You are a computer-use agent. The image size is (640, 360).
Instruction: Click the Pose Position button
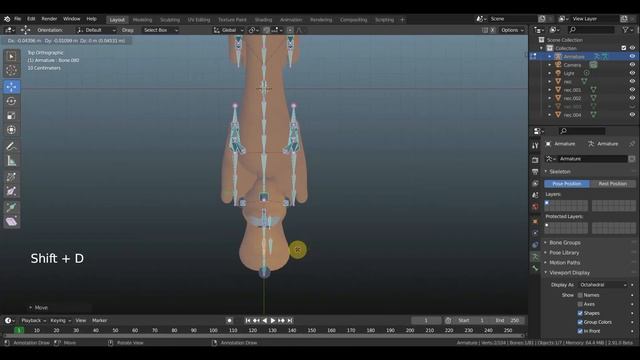[x=567, y=184]
